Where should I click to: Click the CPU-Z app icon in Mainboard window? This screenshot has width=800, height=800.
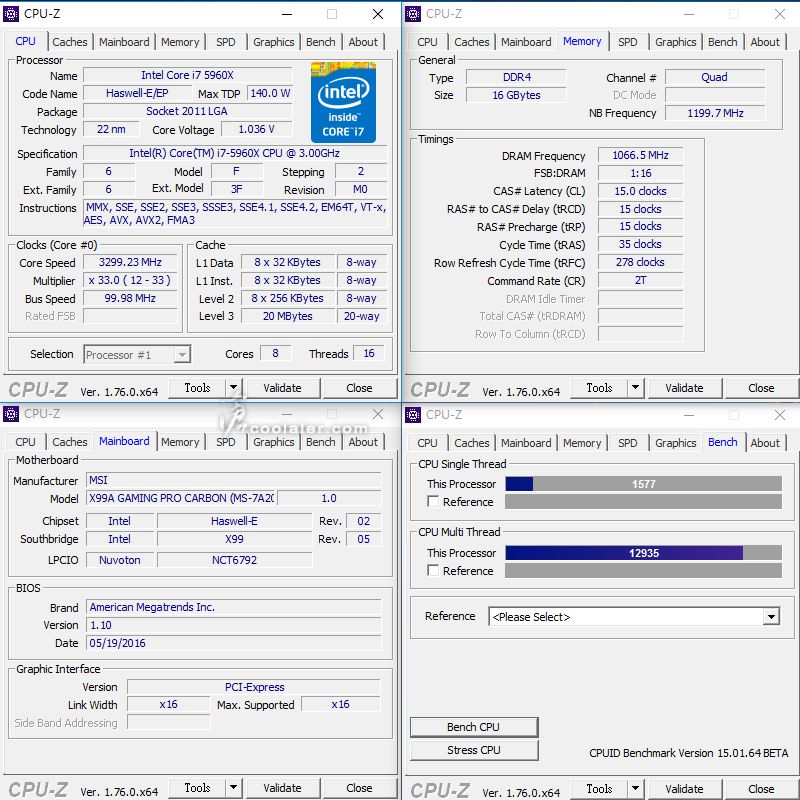tap(11, 414)
